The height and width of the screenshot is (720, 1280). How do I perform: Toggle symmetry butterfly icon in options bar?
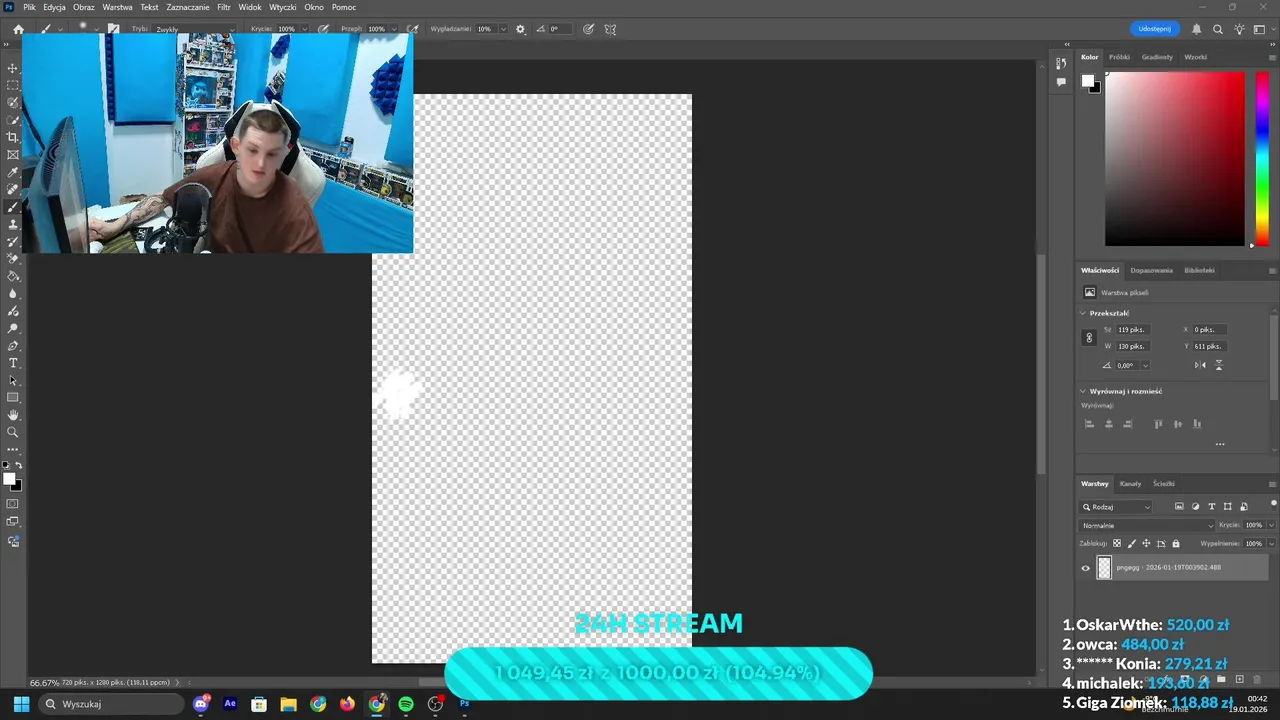tap(610, 29)
